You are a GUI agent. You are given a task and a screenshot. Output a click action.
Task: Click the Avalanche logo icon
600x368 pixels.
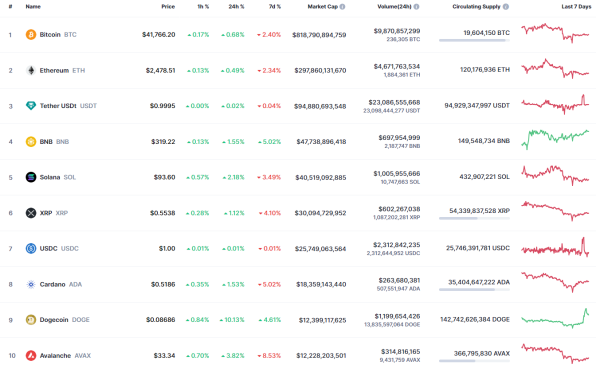point(31,355)
